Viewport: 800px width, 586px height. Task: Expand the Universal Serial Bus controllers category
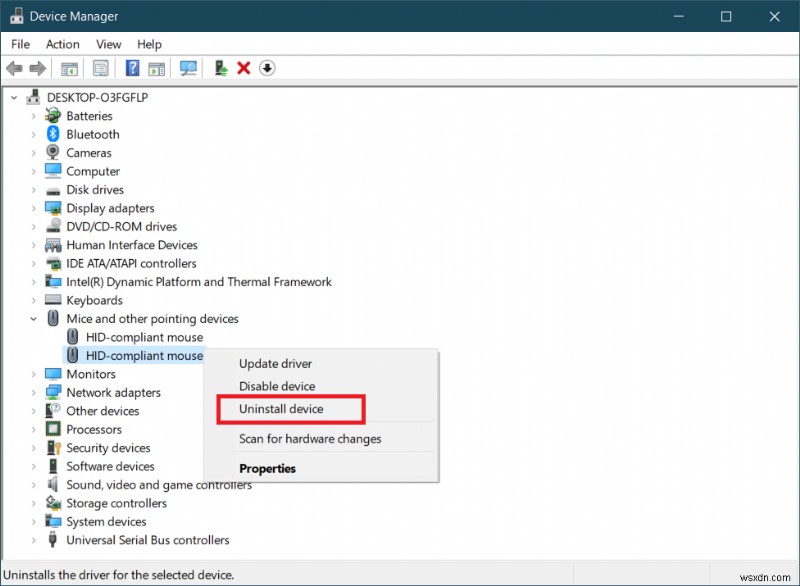pos(33,539)
